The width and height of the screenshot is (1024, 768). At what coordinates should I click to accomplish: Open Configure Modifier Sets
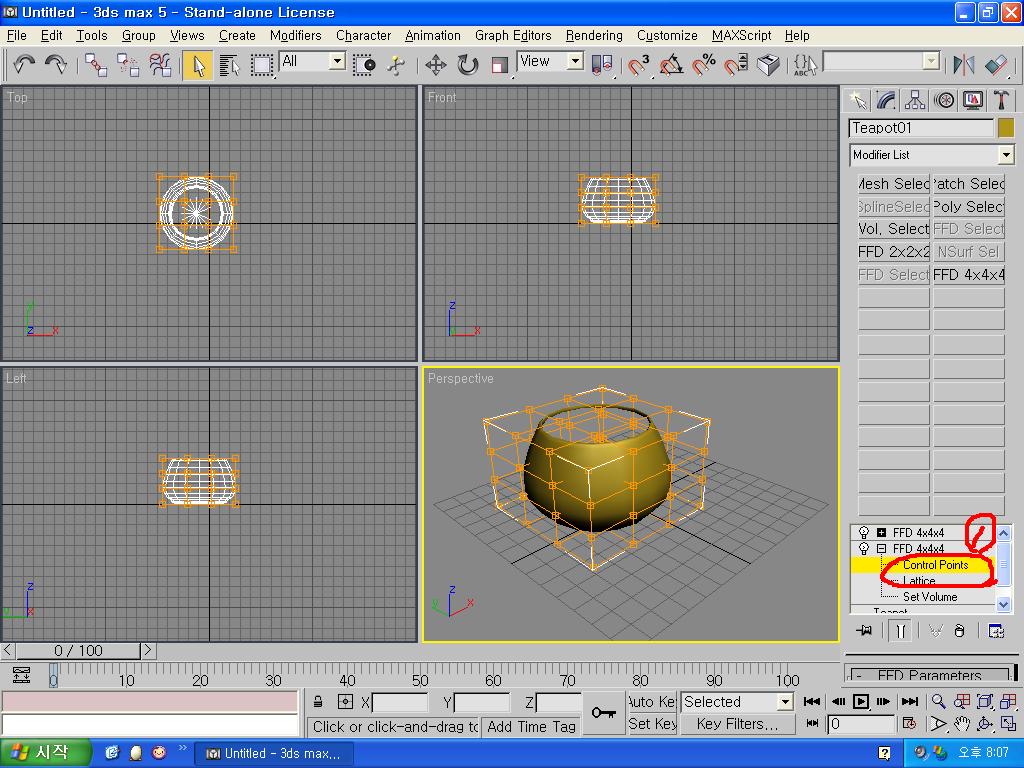click(x=996, y=631)
